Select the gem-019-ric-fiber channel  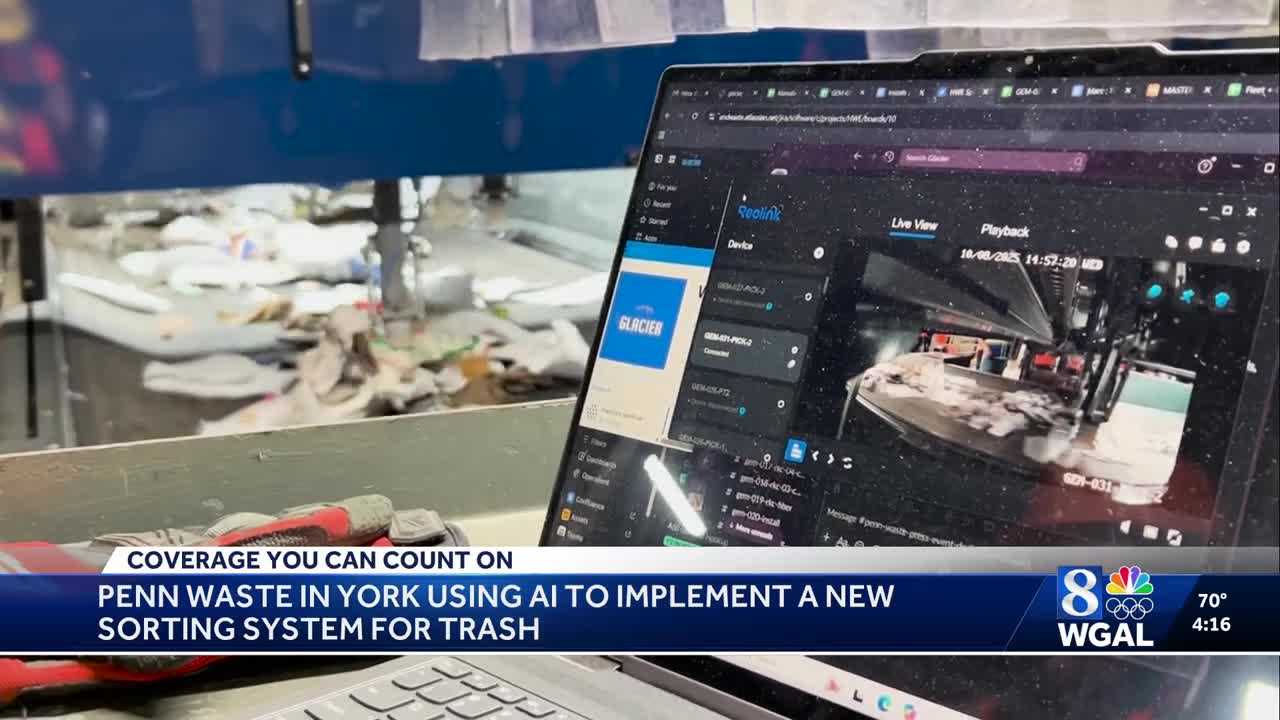point(765,501)
